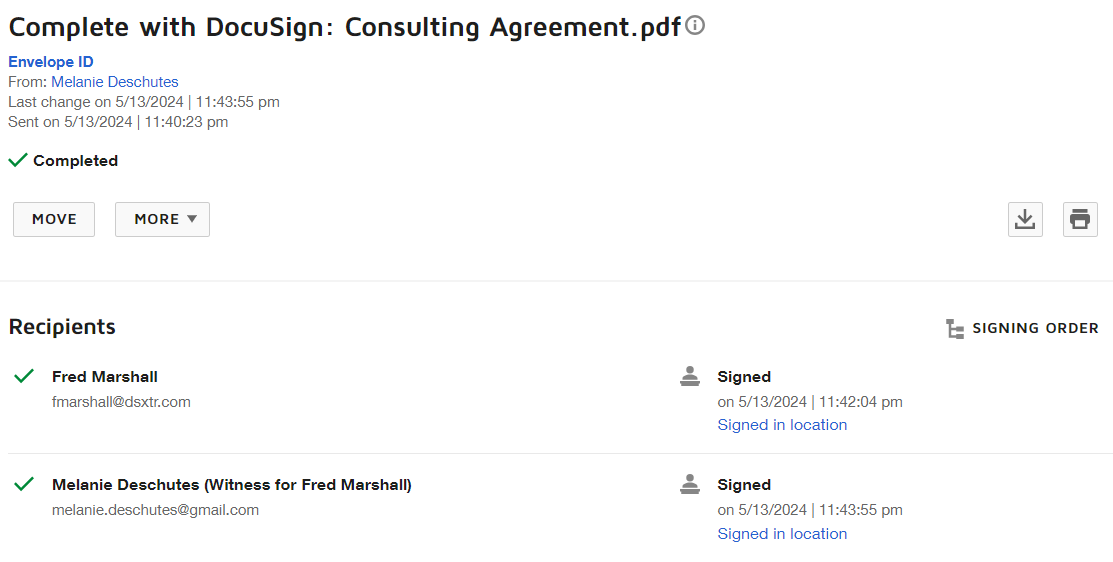Viewport: 1113px width, 562px height.
Task: Click the signing order hierarchy icon
Action: tap(955, 329)
